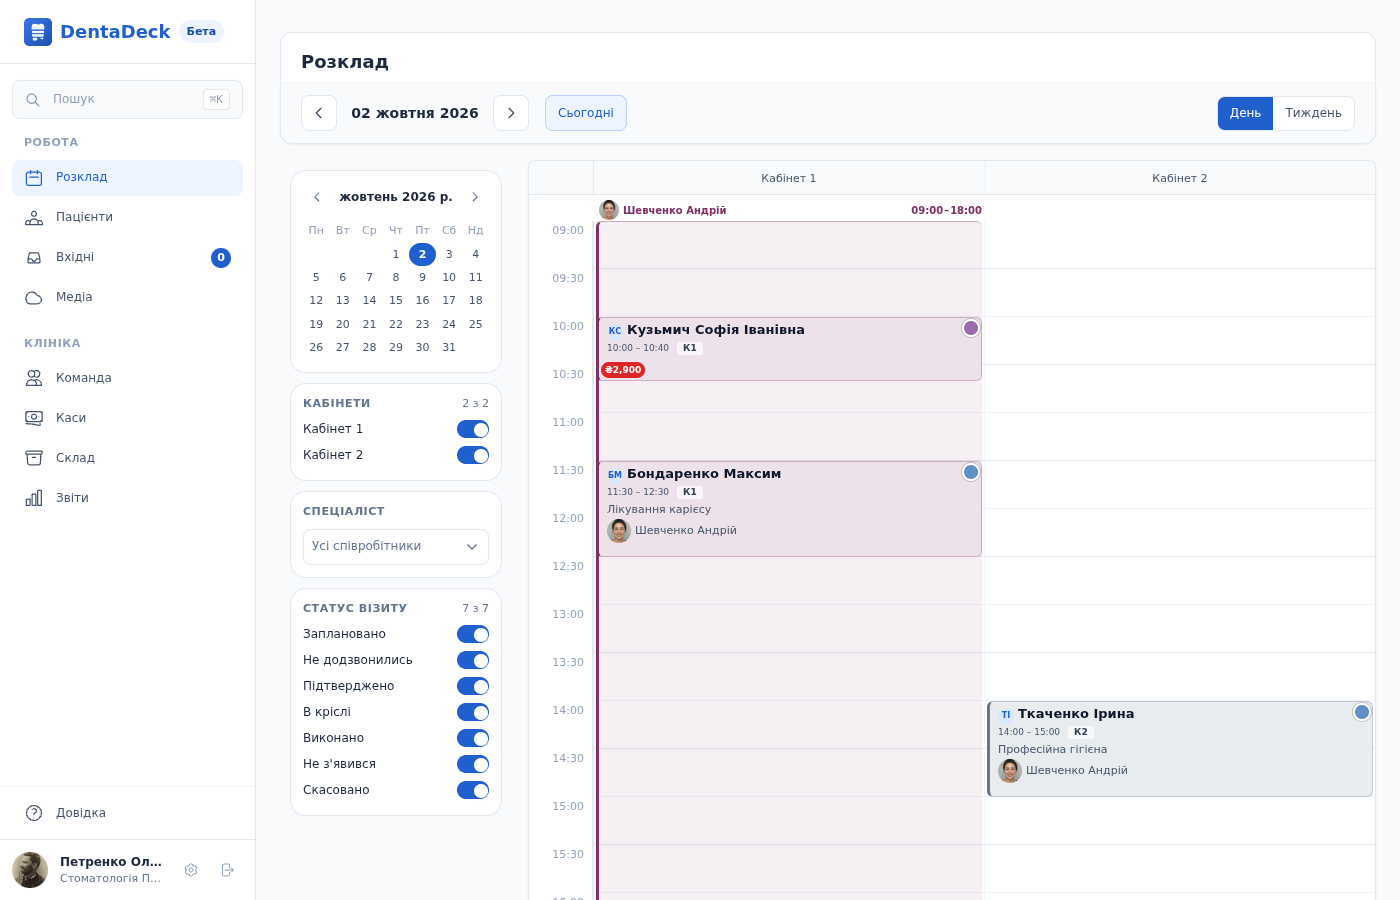
Task: Click the Вхідні unread count badge
Action: [x=221, y=258]
